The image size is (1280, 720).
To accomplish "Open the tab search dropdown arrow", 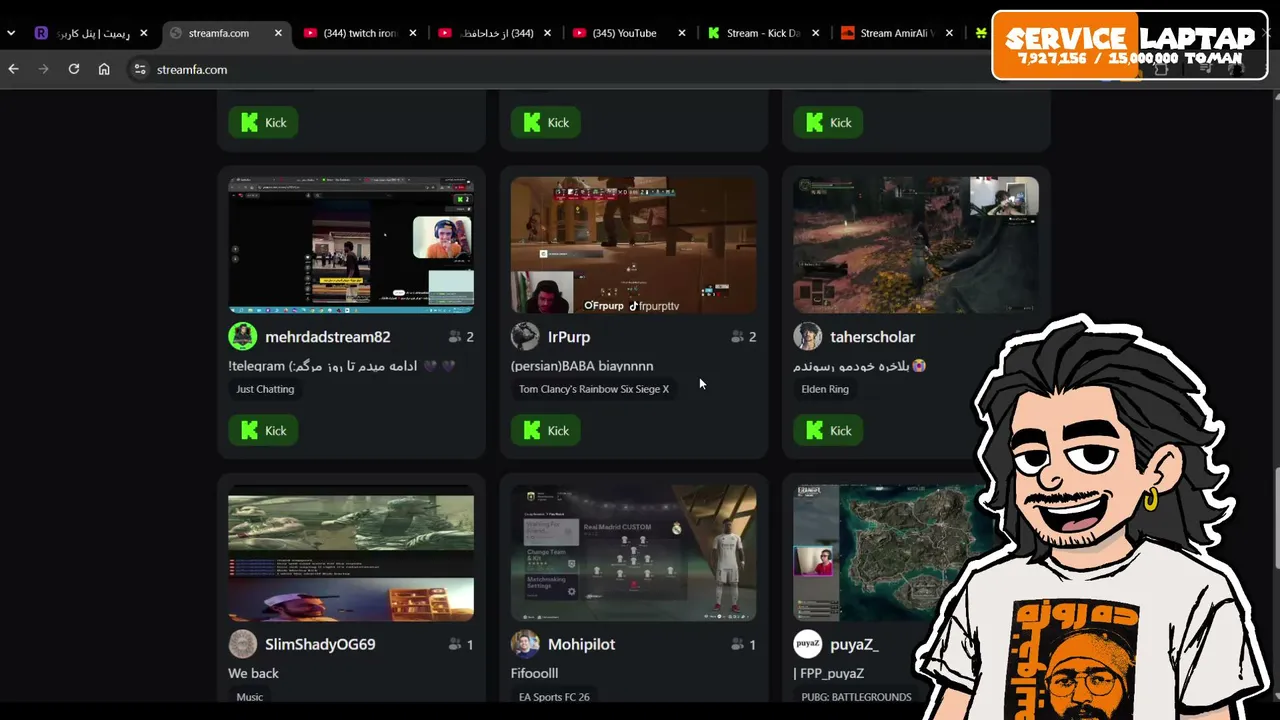I will (x=11, y=33).
